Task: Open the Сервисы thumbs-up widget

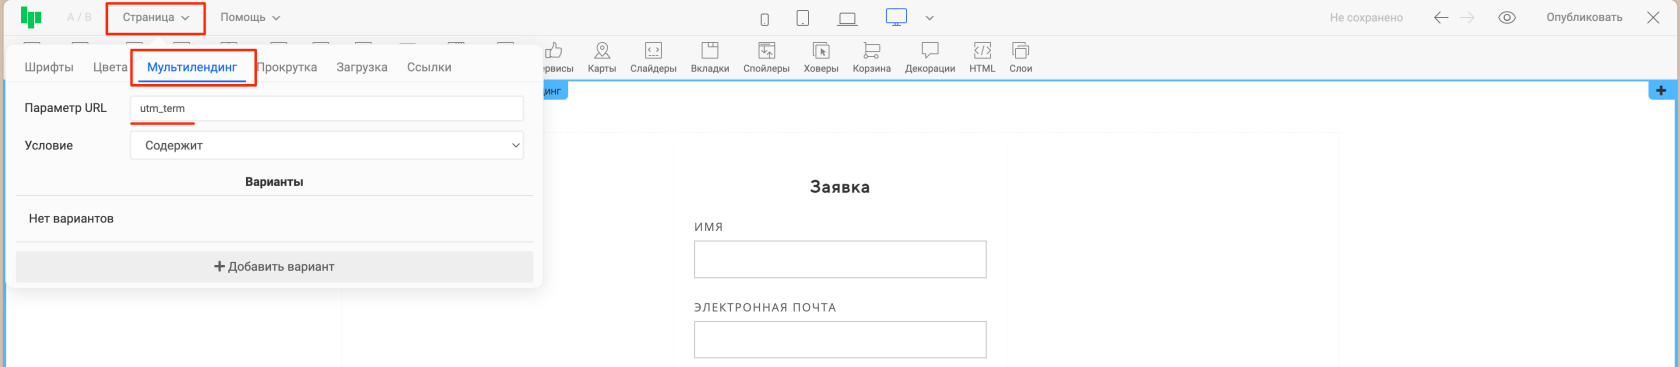Action: tap(555, 57)
